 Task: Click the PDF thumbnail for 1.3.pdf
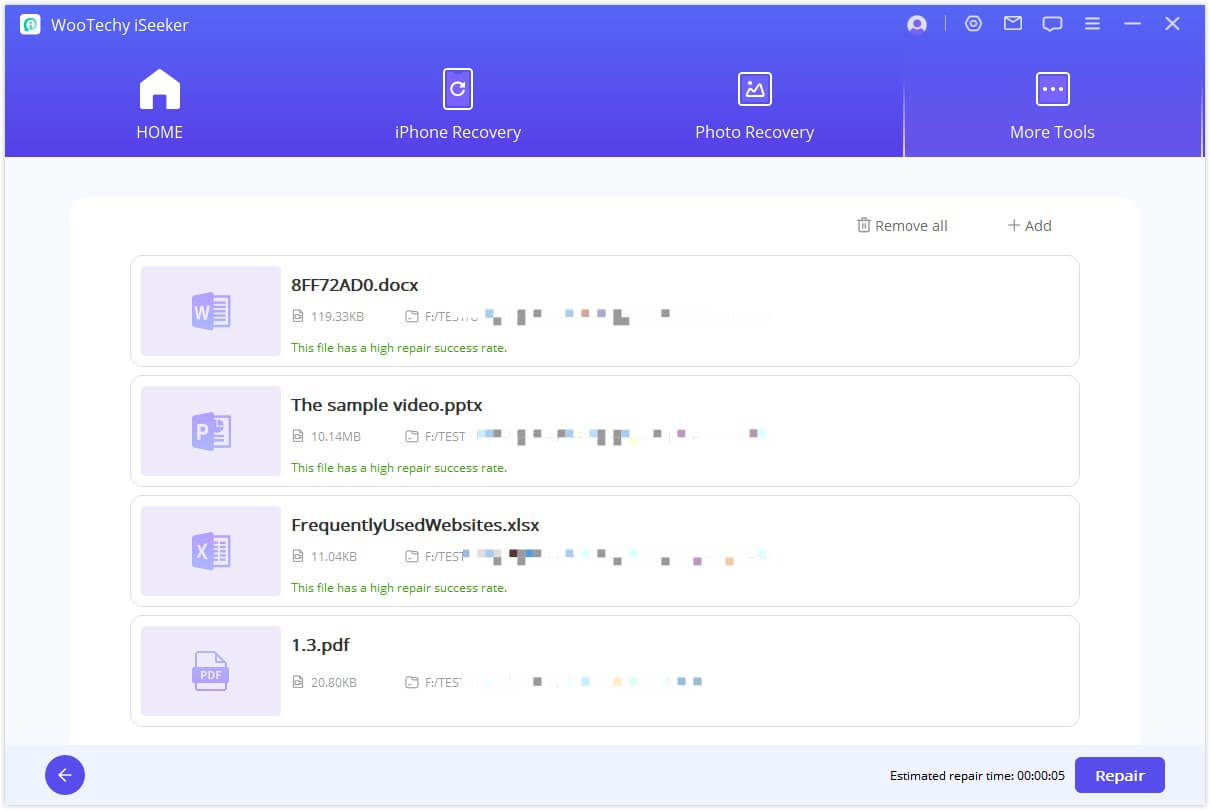[211, 671]
